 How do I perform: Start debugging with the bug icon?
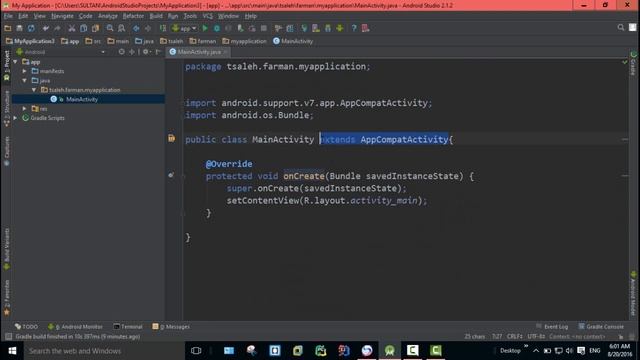point(217,28)
